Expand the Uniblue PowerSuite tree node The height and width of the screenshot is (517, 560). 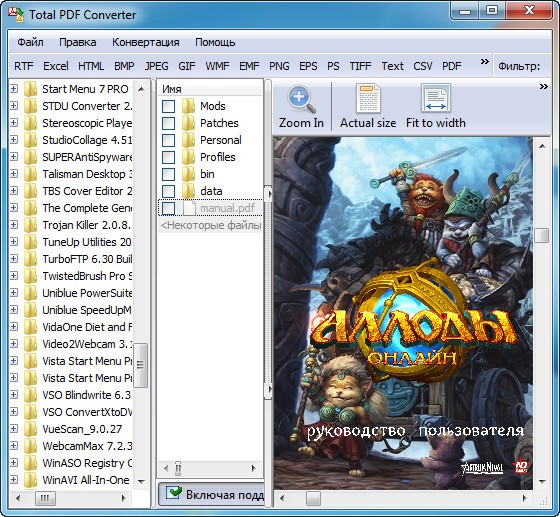[x=14, y=293]
